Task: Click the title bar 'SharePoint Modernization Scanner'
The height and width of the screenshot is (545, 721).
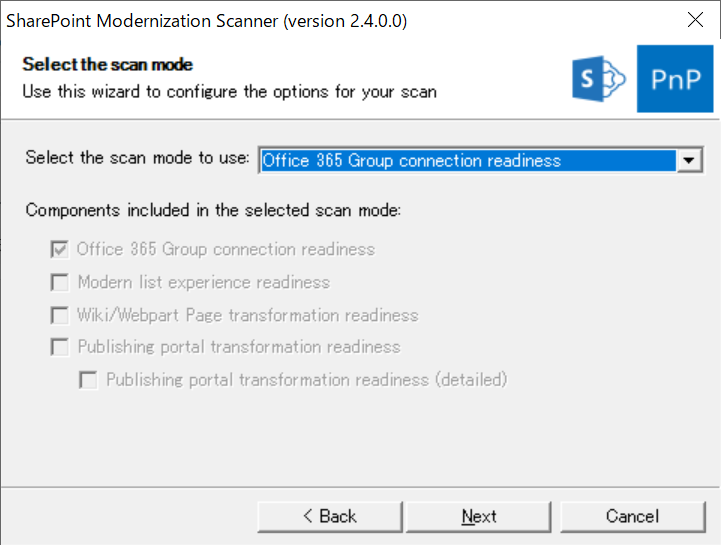Action: (x=140, y=20)
